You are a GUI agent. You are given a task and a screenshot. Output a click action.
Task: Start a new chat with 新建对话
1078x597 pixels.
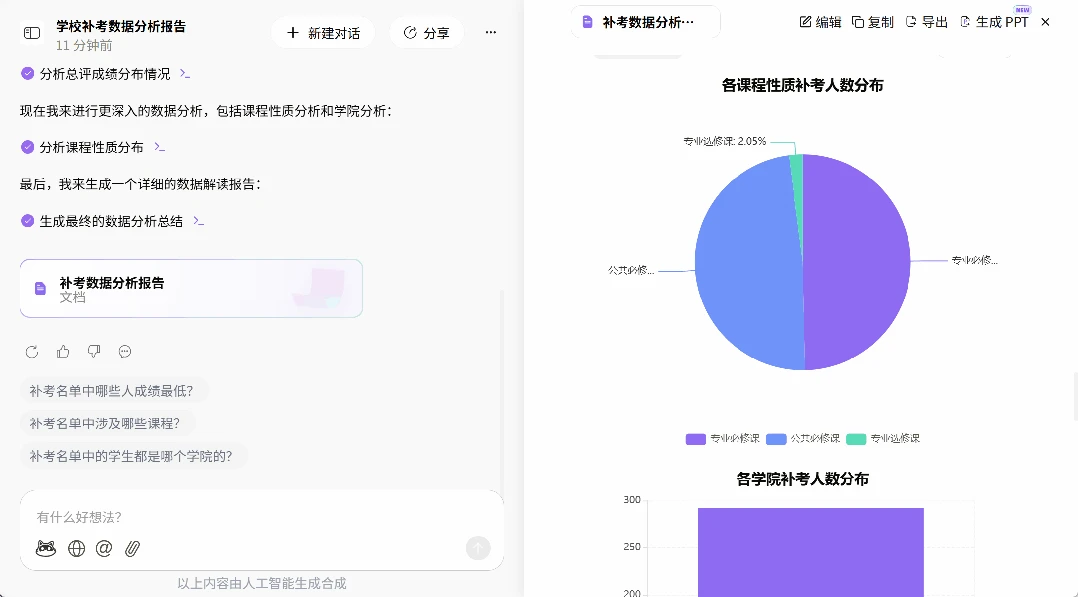323,33
